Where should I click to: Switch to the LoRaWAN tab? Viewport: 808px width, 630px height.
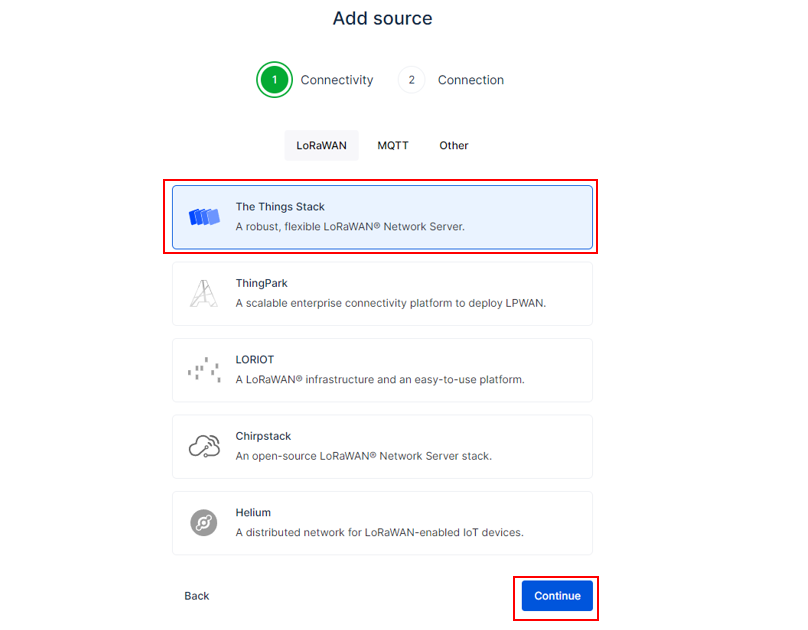pyautogui.click(x=321, y=145)
